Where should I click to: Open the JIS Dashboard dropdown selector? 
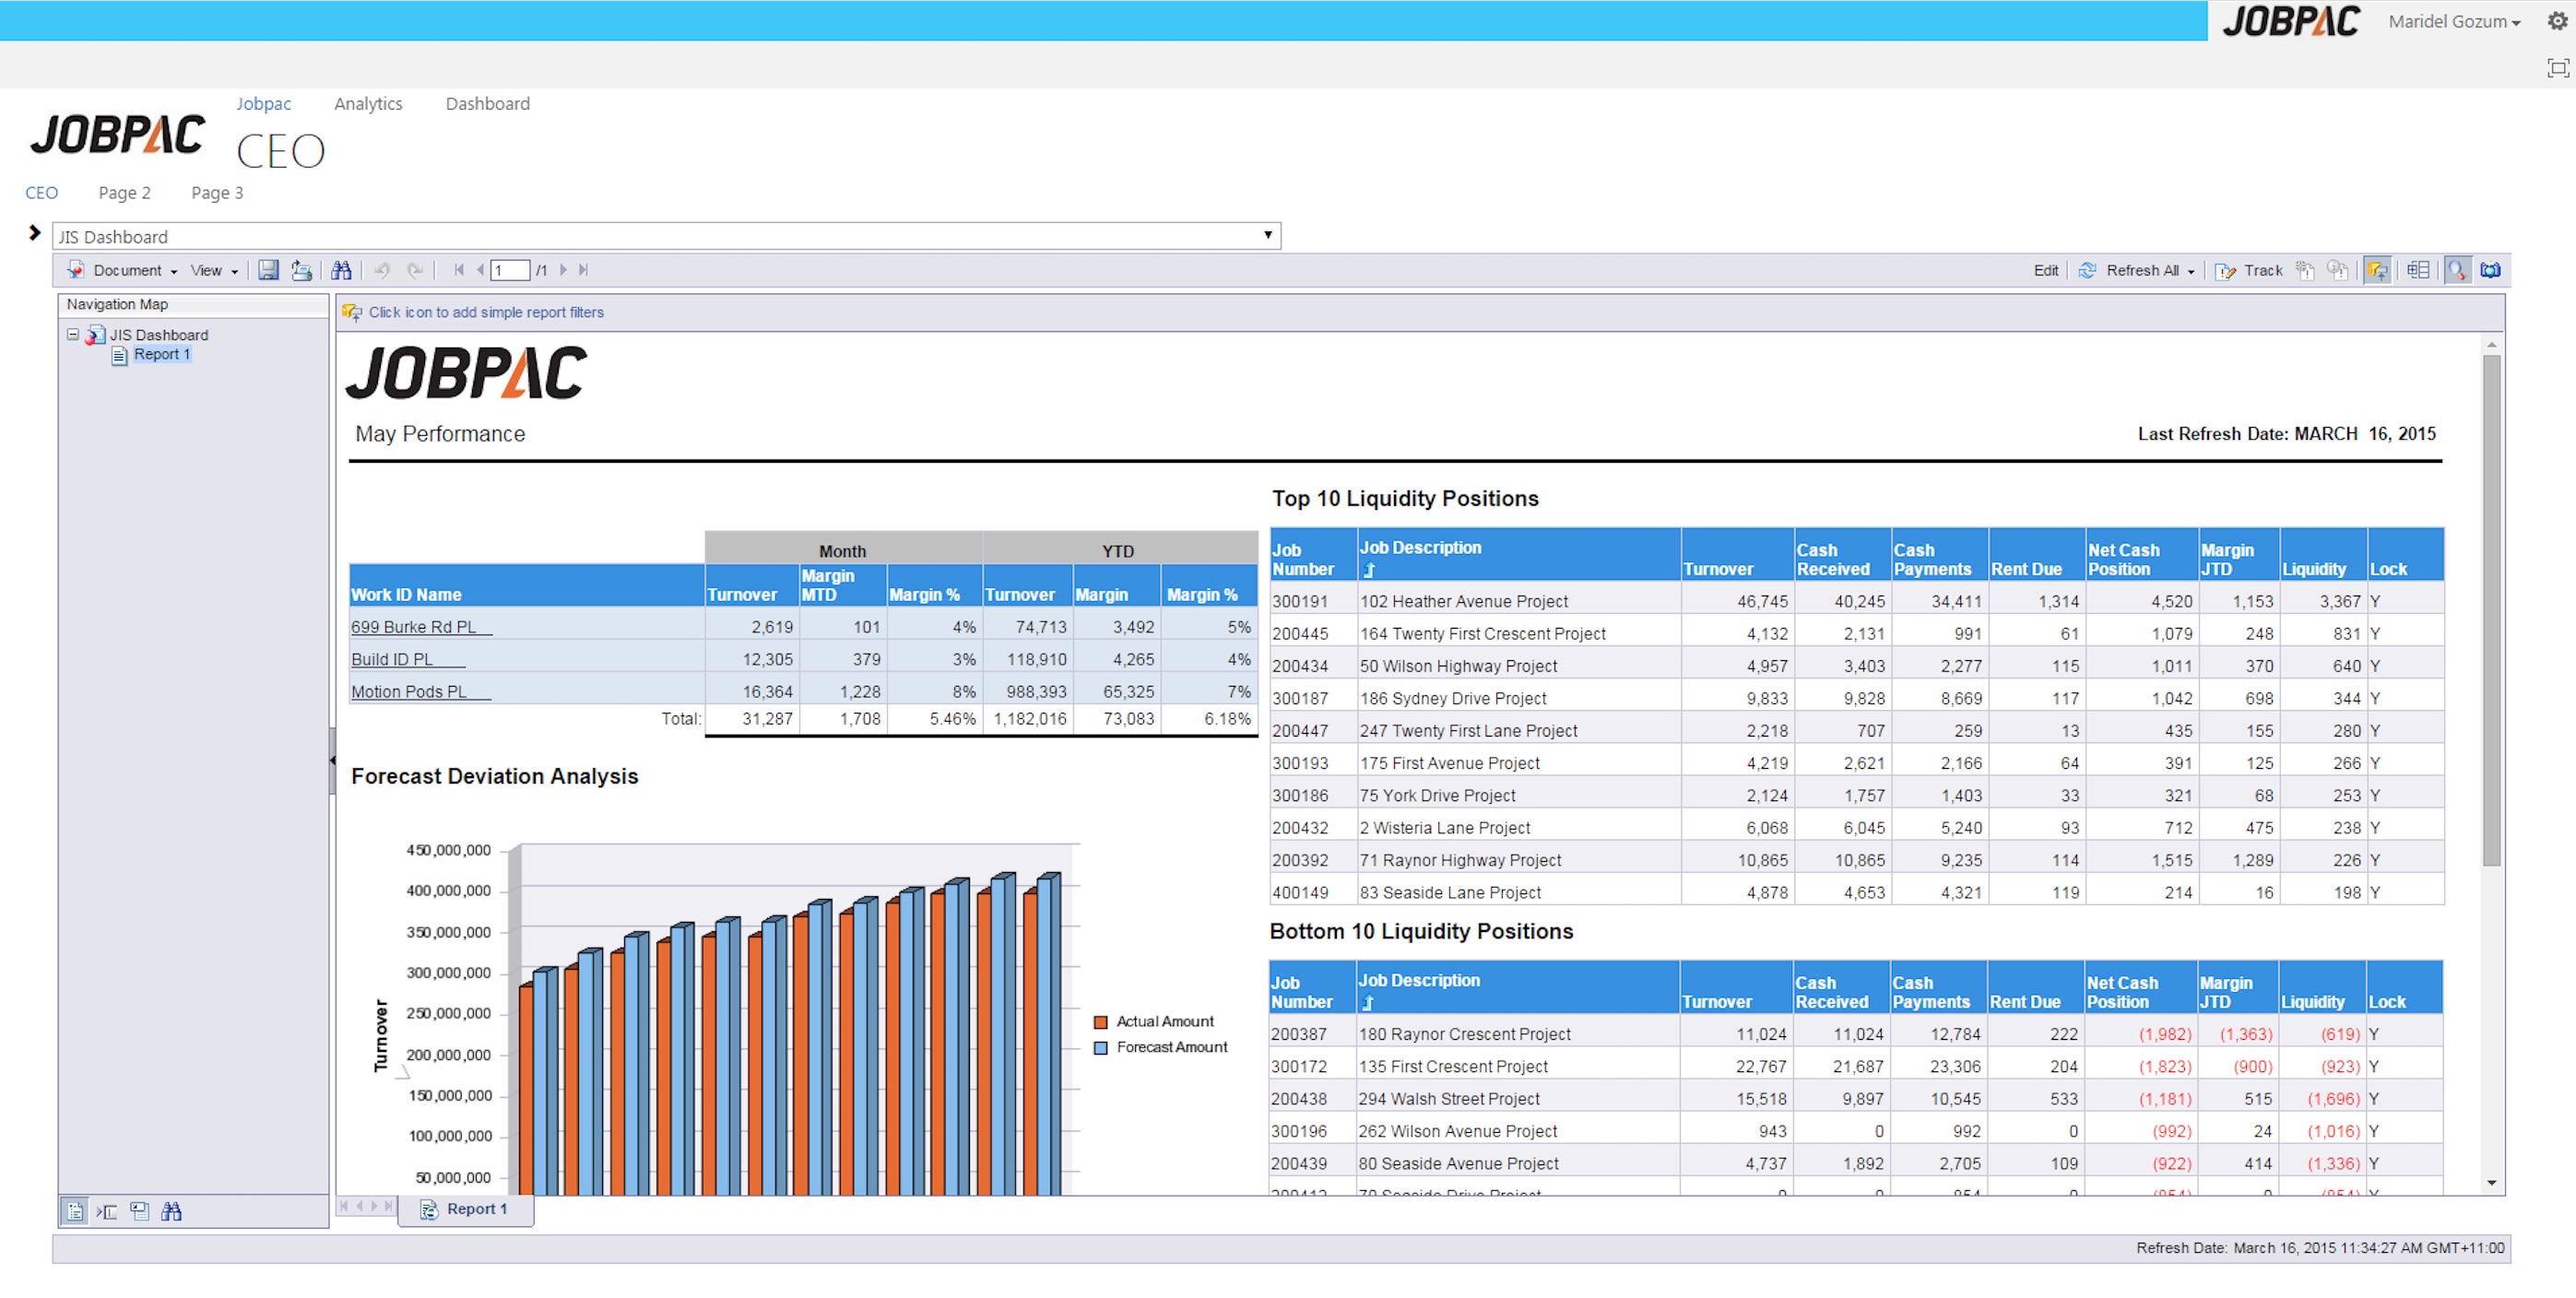[1267, 236]
